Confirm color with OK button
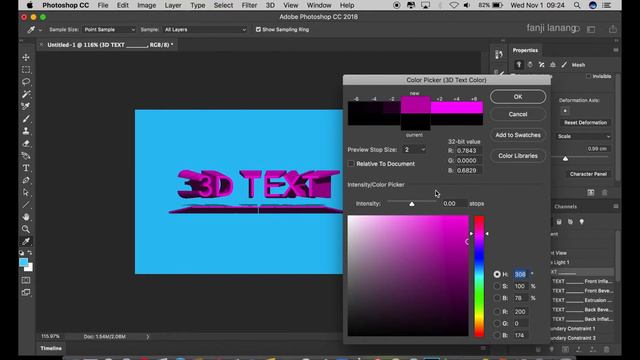The width and height of the screenshot is (640, 360). point(518,97)
